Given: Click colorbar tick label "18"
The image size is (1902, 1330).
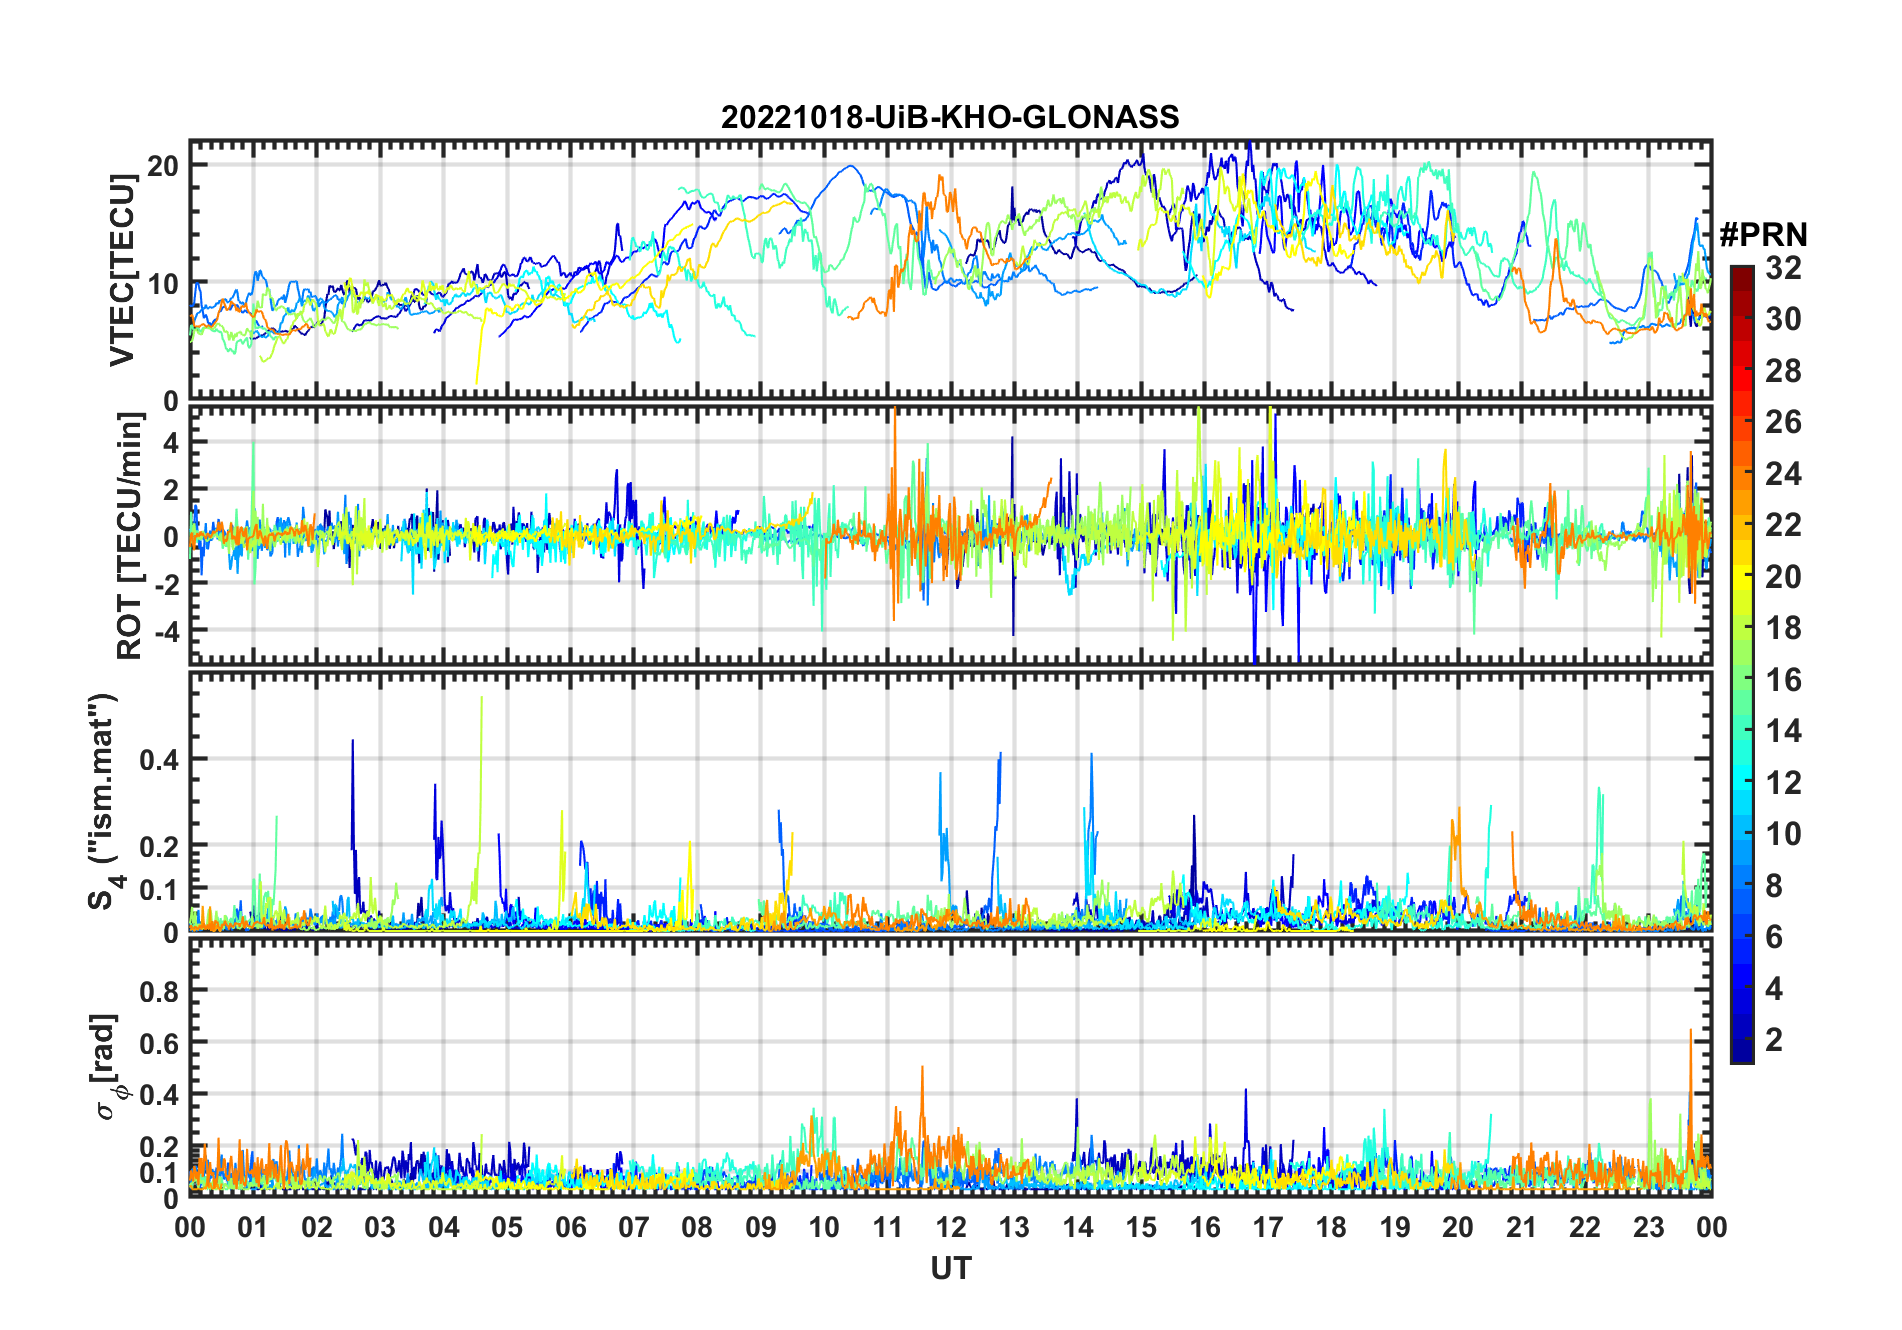Looking at the screenshot, I should 1783,628.
